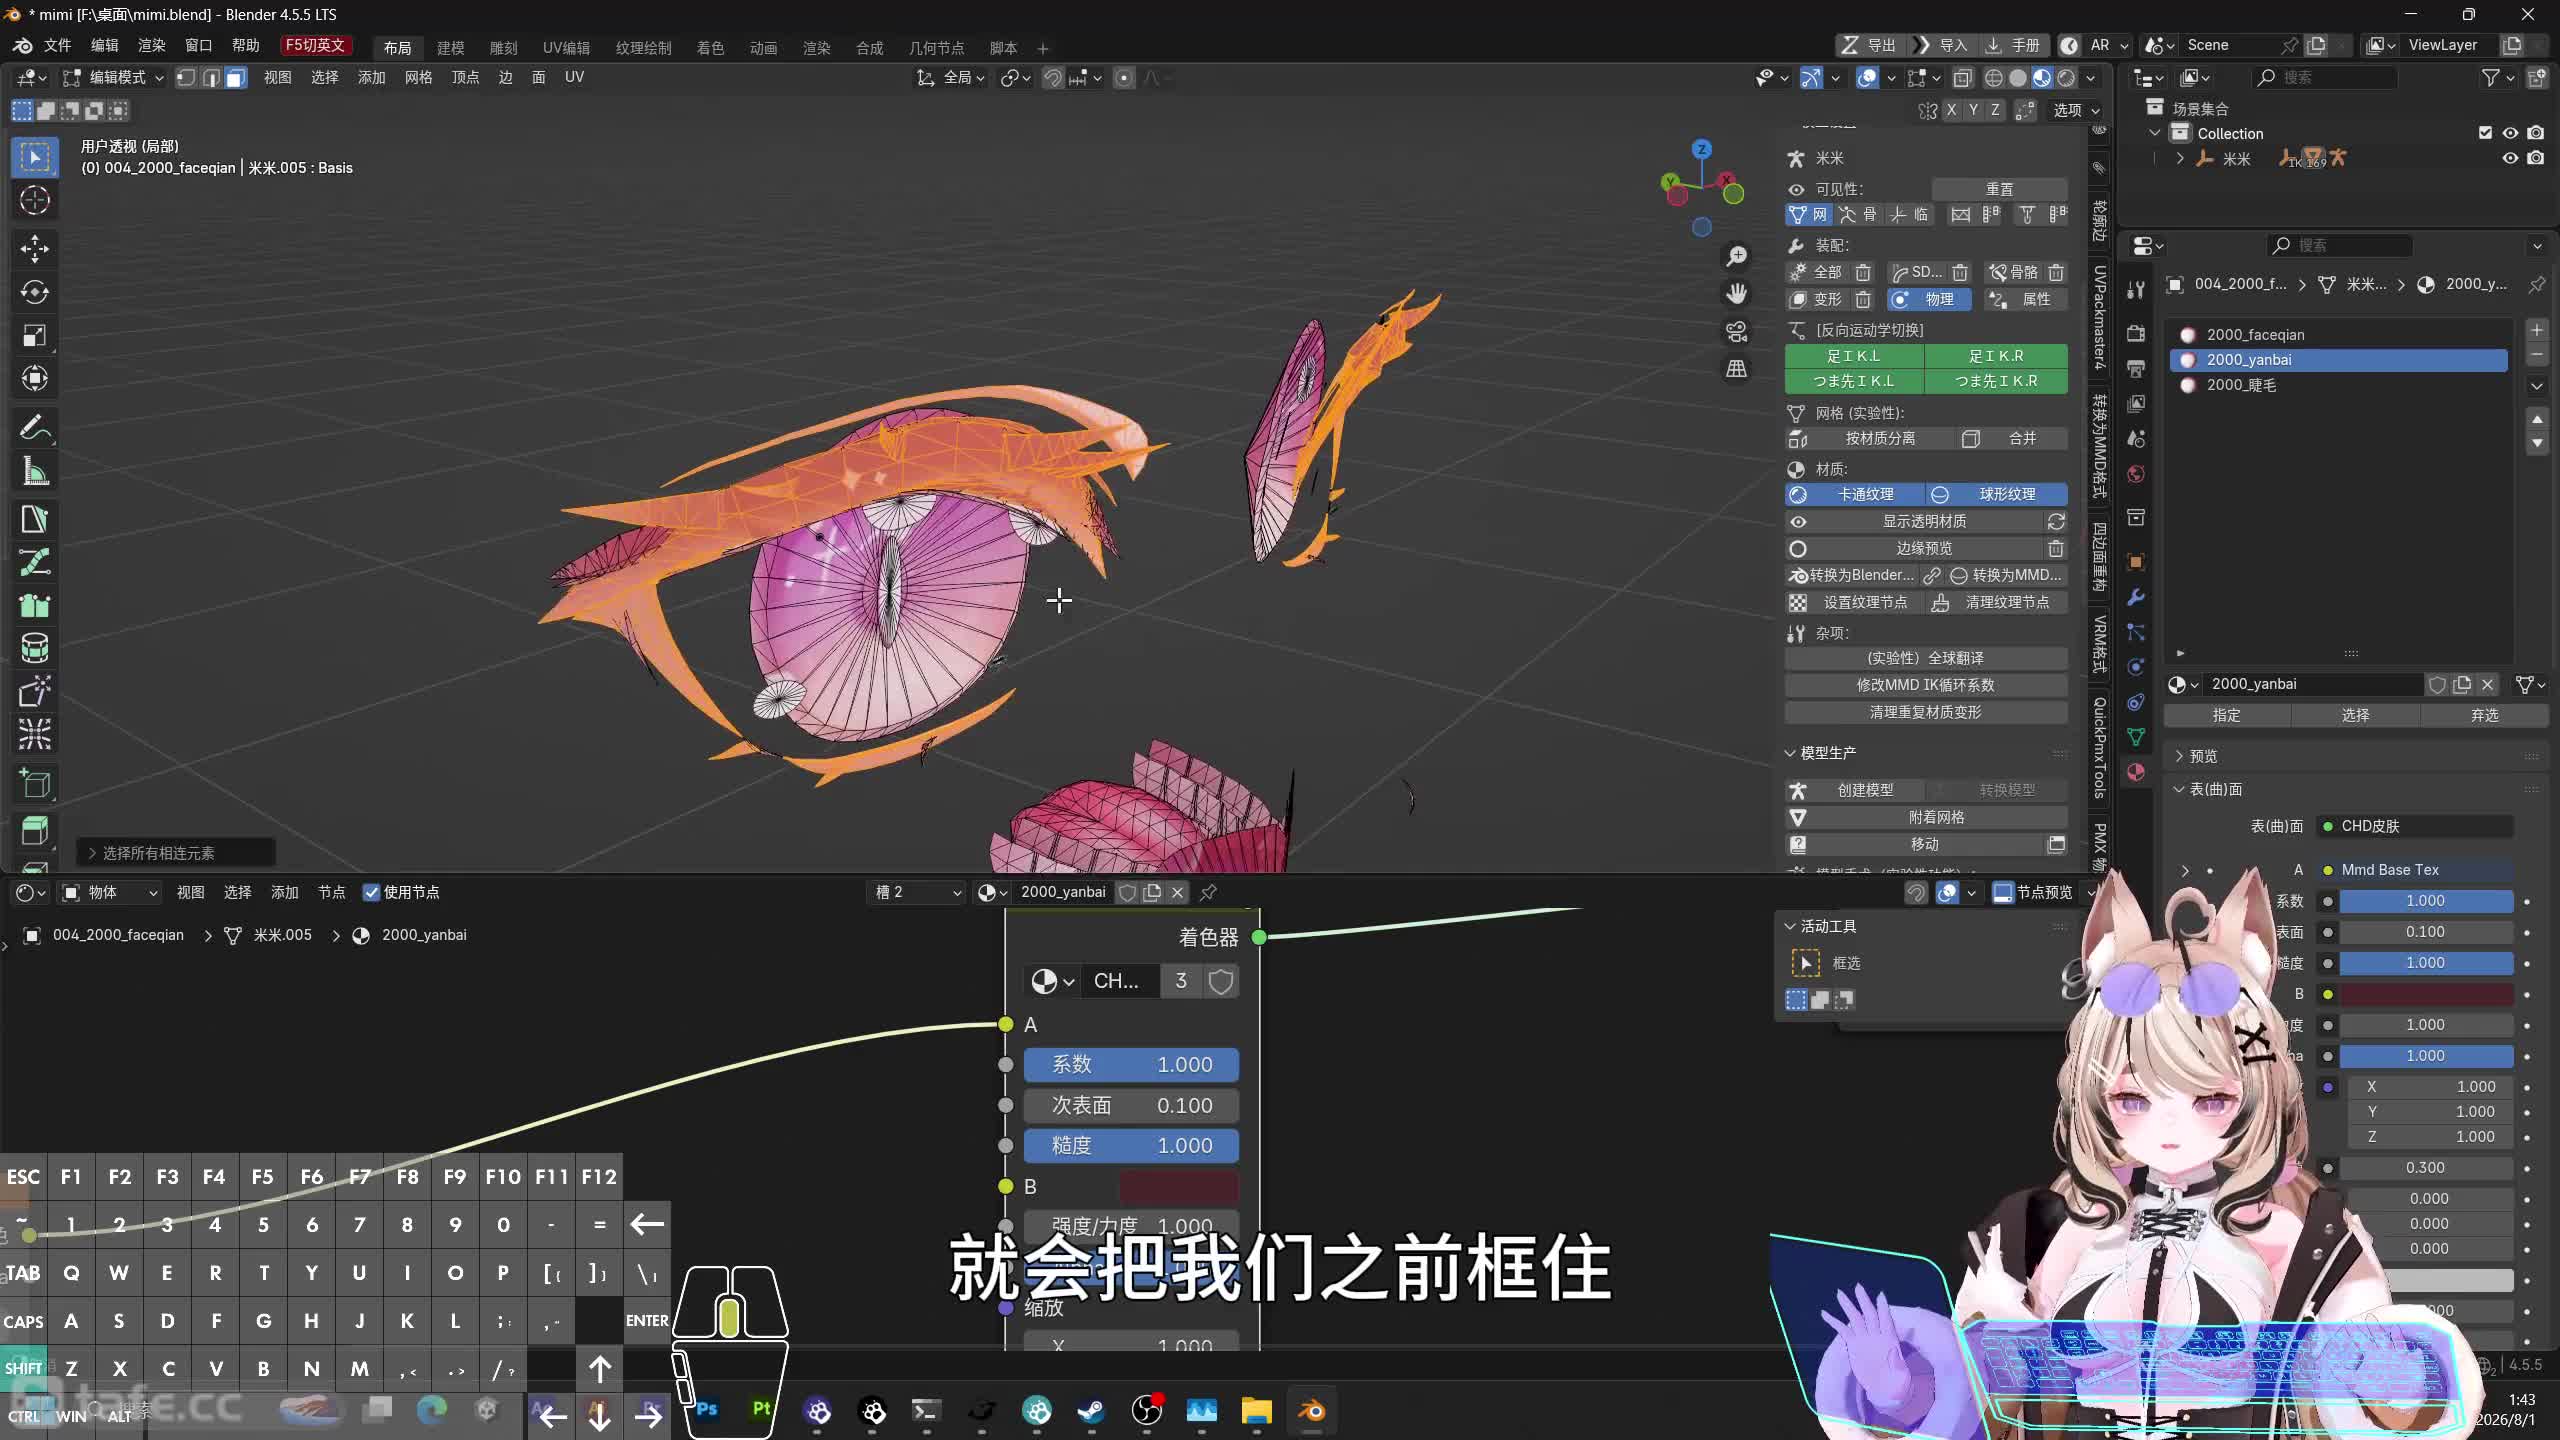Activate the Move tool

(35, 248)
